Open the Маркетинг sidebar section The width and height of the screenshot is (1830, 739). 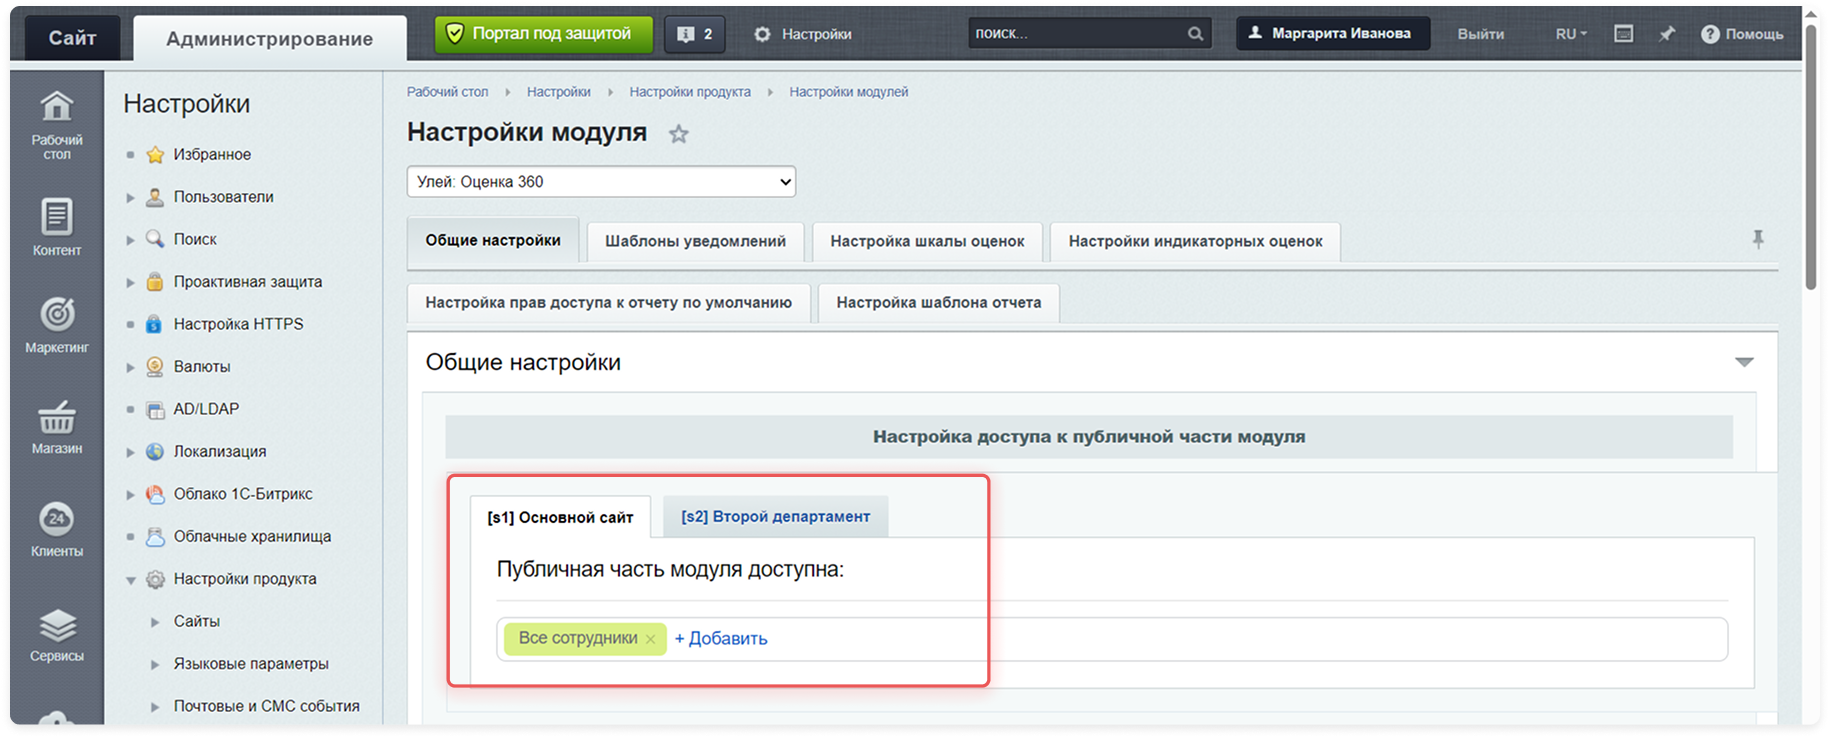point(56,316)
